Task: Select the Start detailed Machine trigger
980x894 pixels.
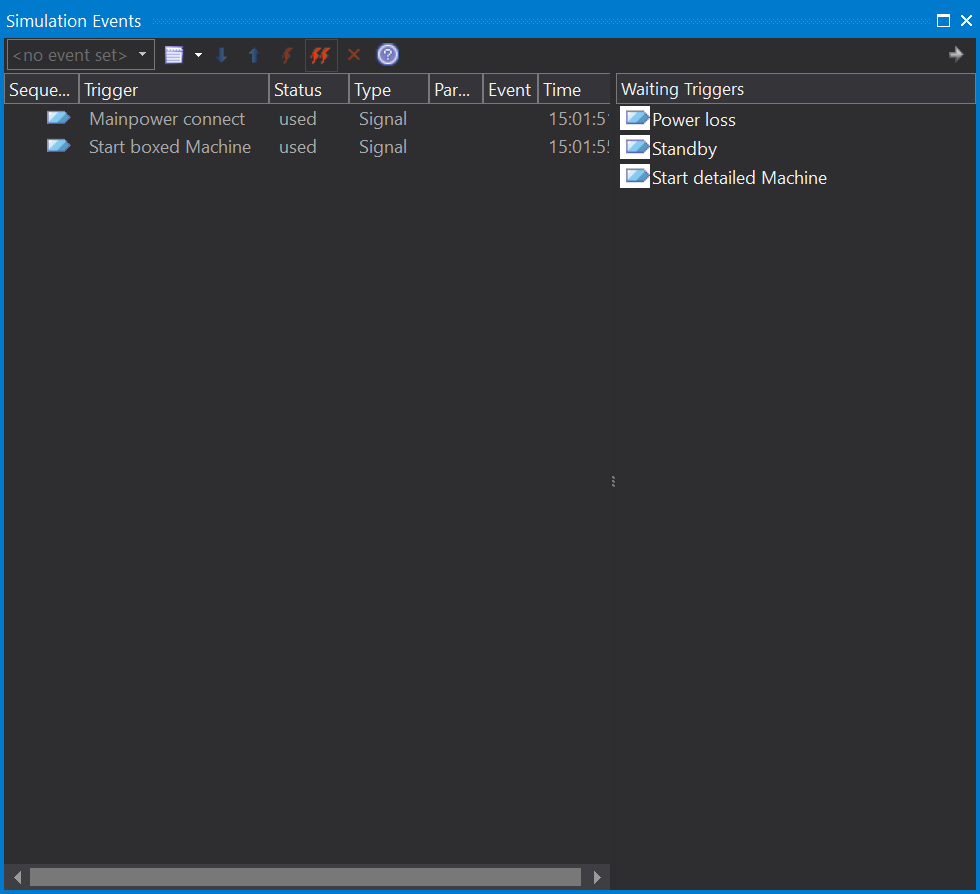Action: coord(739,178)
